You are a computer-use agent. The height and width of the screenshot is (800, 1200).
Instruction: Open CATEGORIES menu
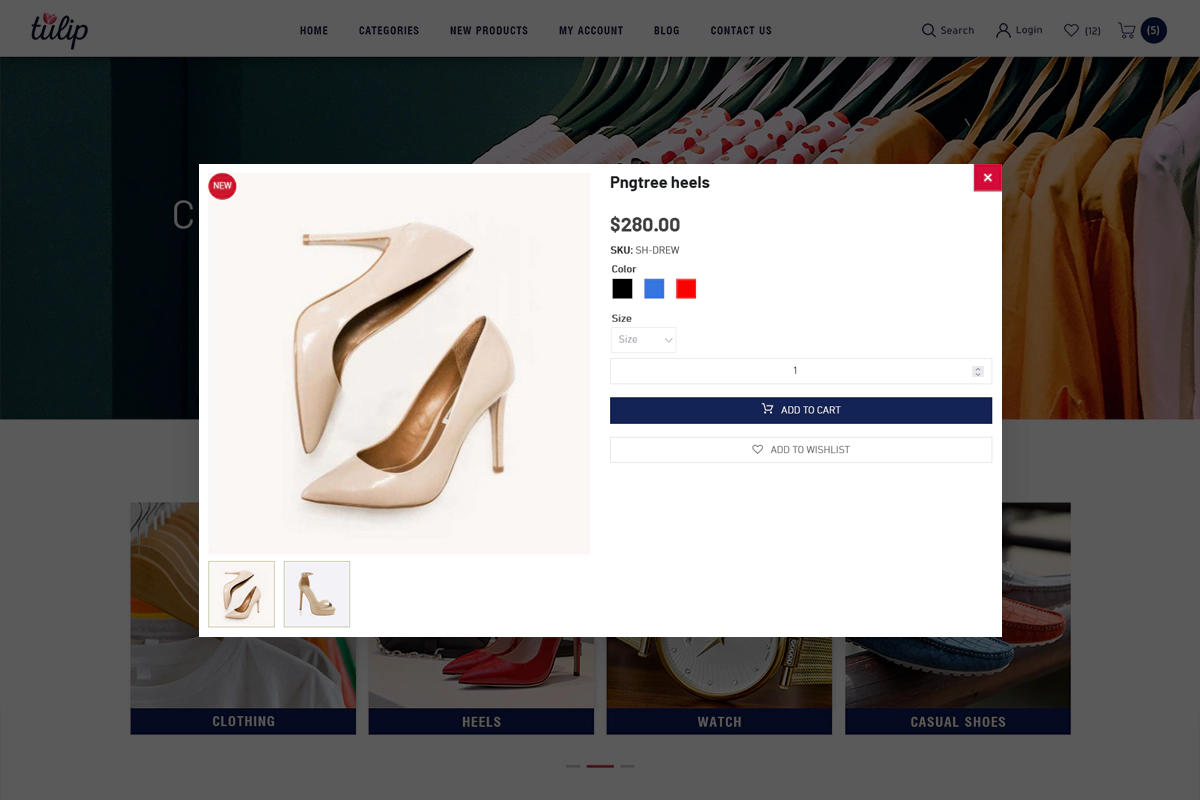tap(389, 31)
